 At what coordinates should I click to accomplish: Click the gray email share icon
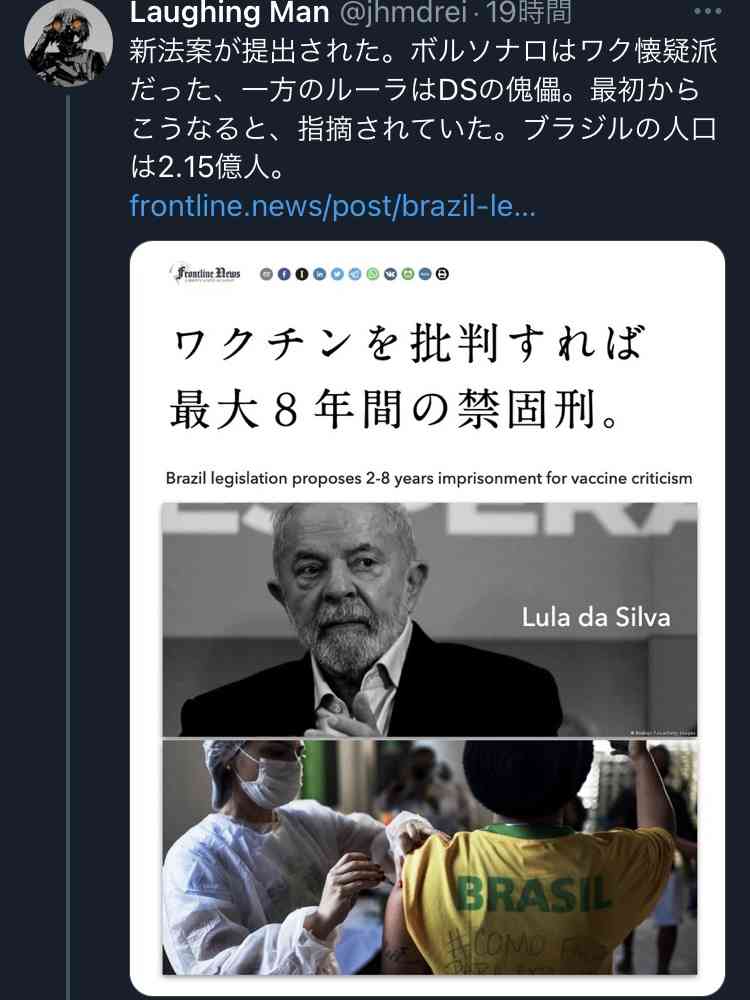tap(266, 274)
